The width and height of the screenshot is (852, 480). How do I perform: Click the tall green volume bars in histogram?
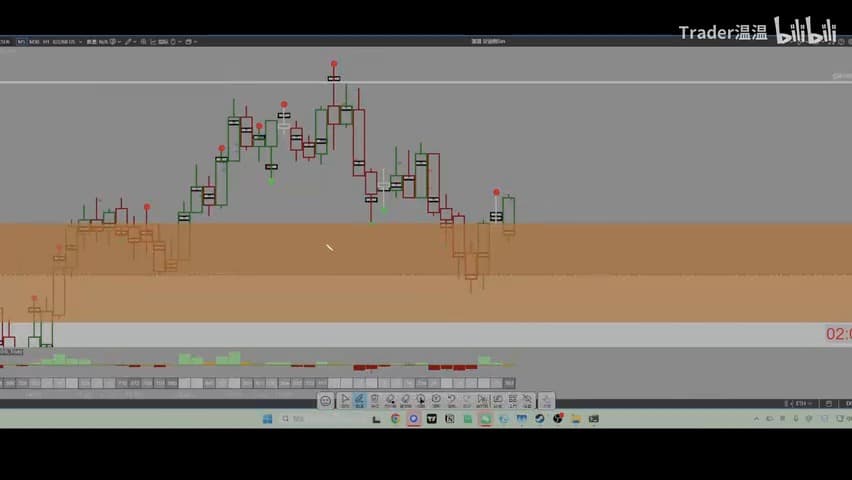[x=228, y=358]
